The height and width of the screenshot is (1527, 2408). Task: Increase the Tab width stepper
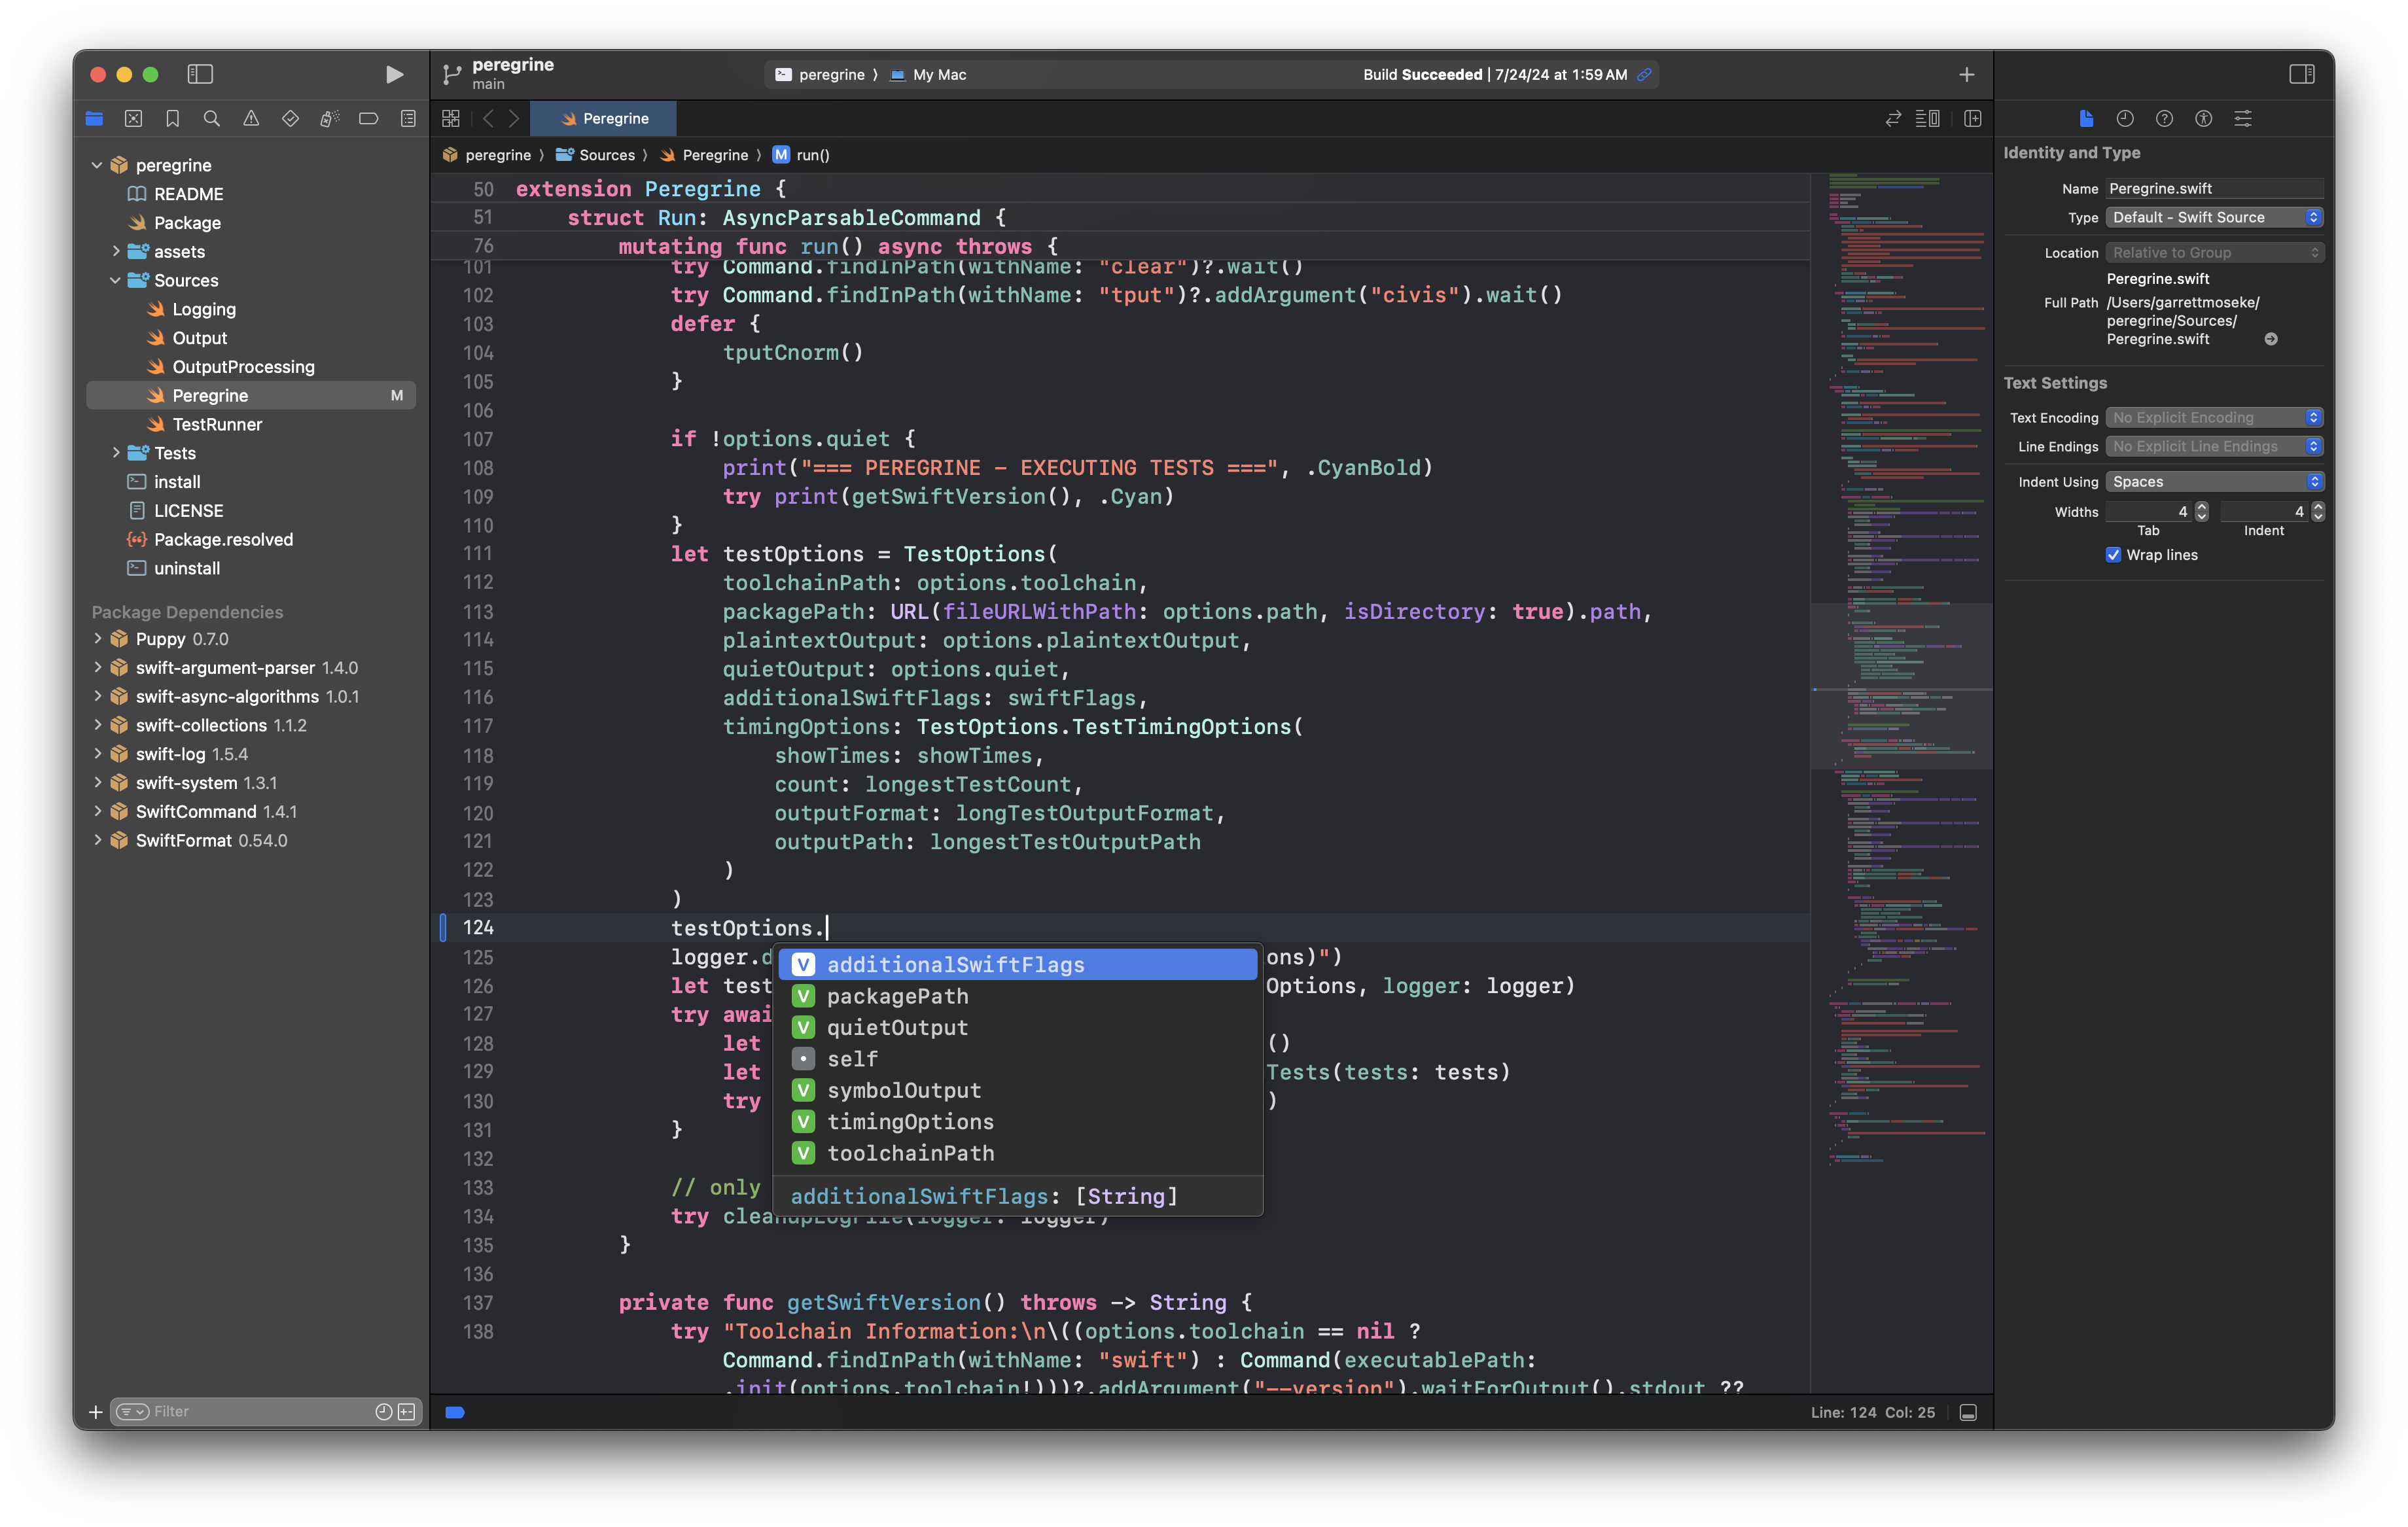tap(2200, 506)
